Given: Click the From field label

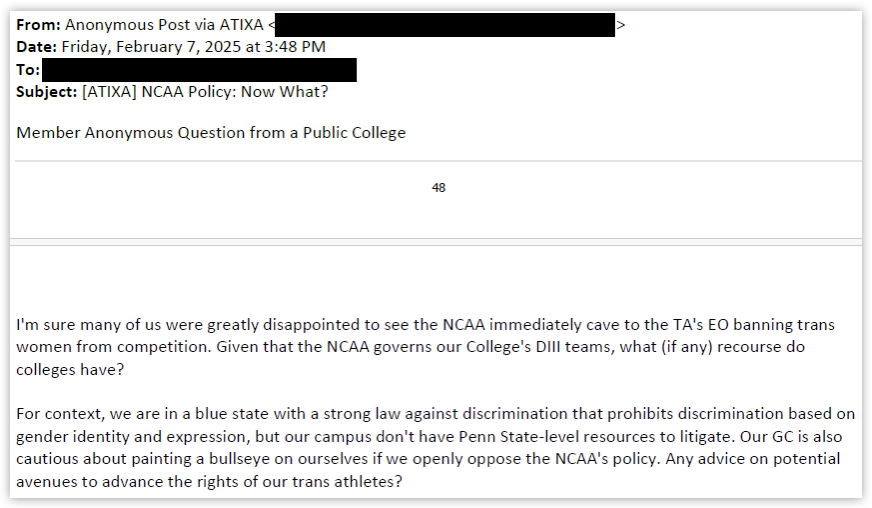Looking at the screenshot, I should click(38, 25).
